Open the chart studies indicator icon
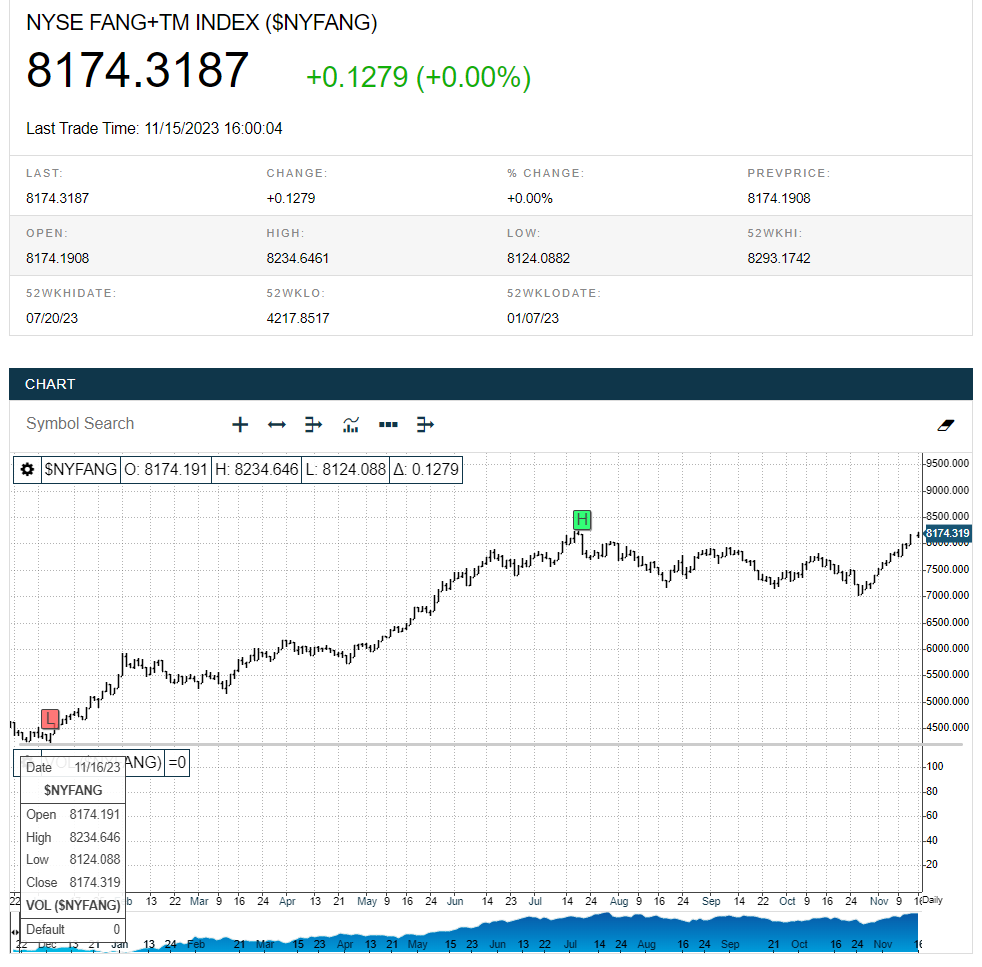 coord(351,425)
